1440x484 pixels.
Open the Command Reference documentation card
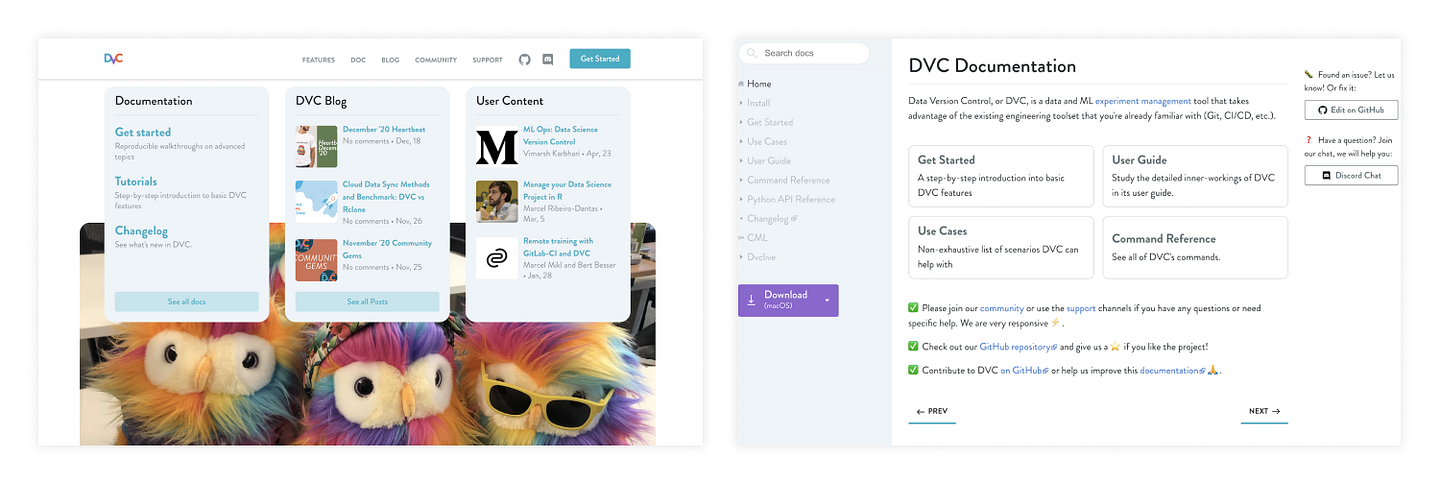click(1195, 248)
